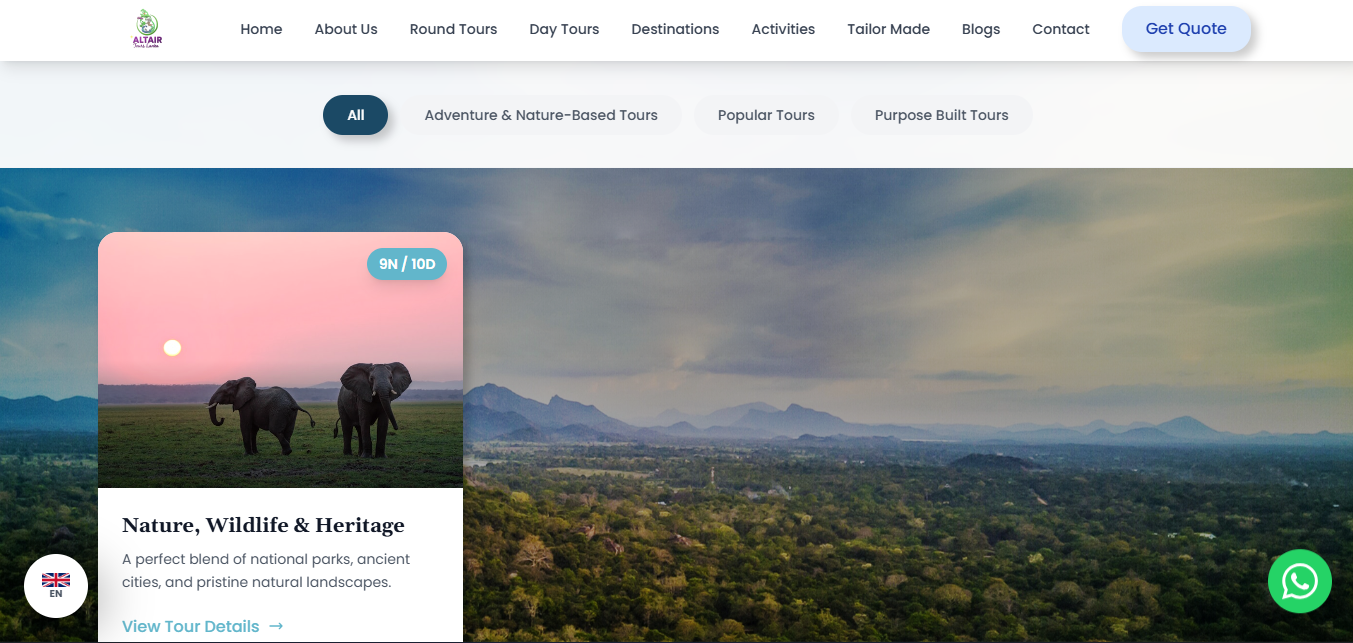Click the Get Quote button

(x=1186, y=29)
